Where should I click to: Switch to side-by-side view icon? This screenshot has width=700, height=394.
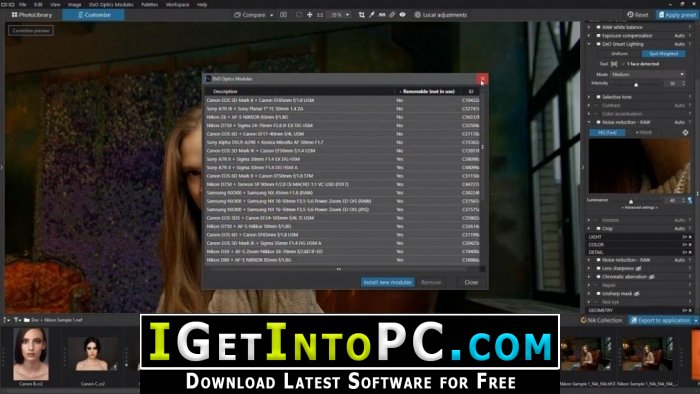283,15
